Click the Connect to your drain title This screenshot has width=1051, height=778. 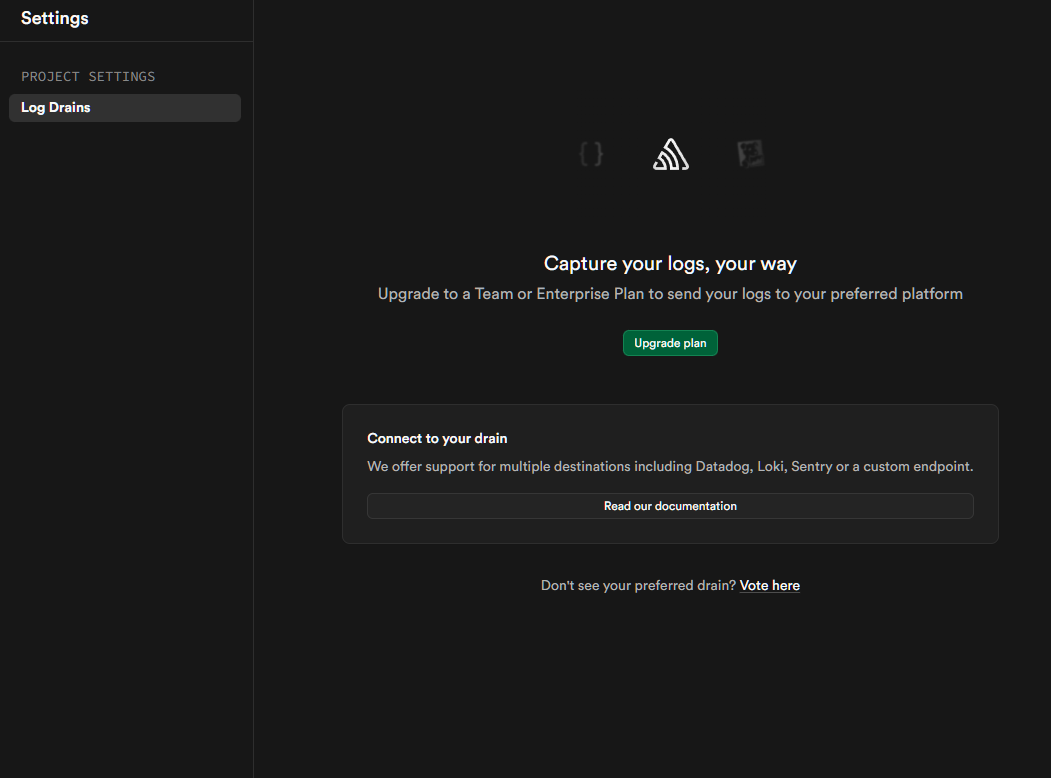(437, 438)
